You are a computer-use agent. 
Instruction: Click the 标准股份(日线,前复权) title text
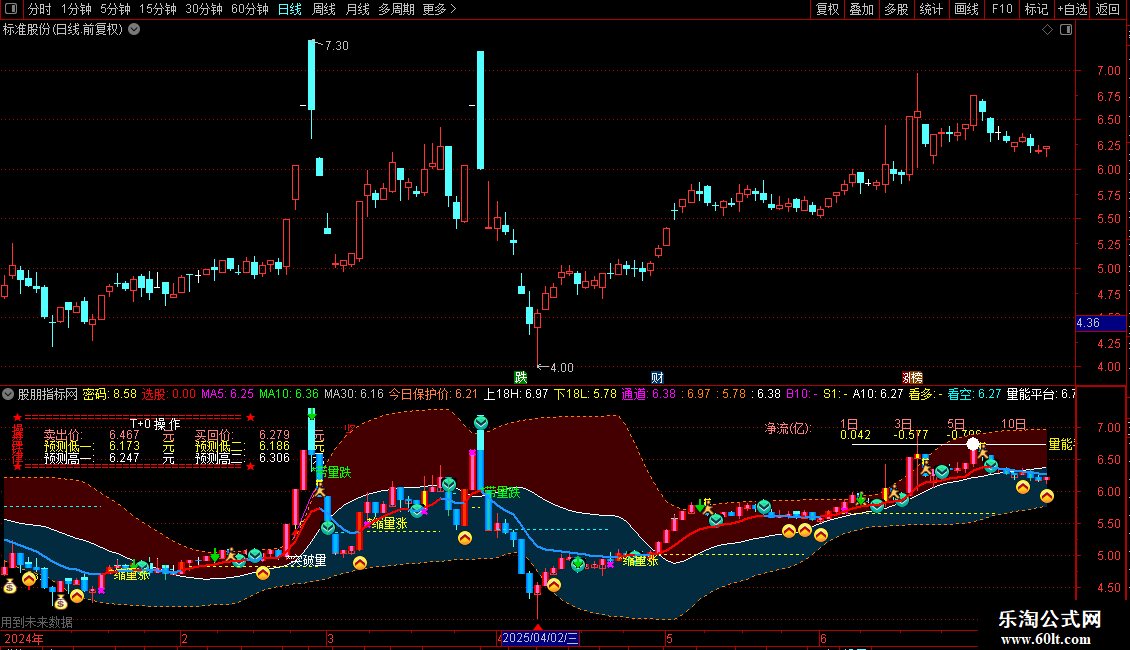coord(63,30)
